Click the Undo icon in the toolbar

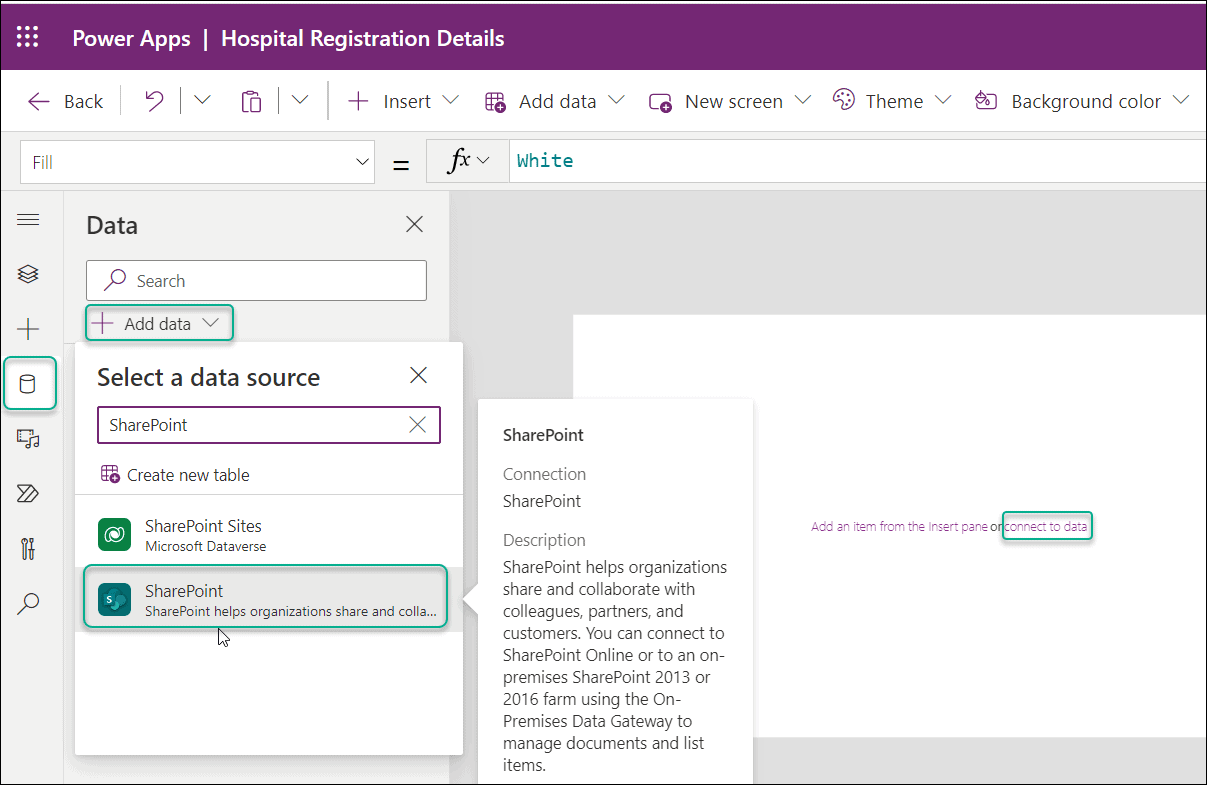click(x=152, y=100)
